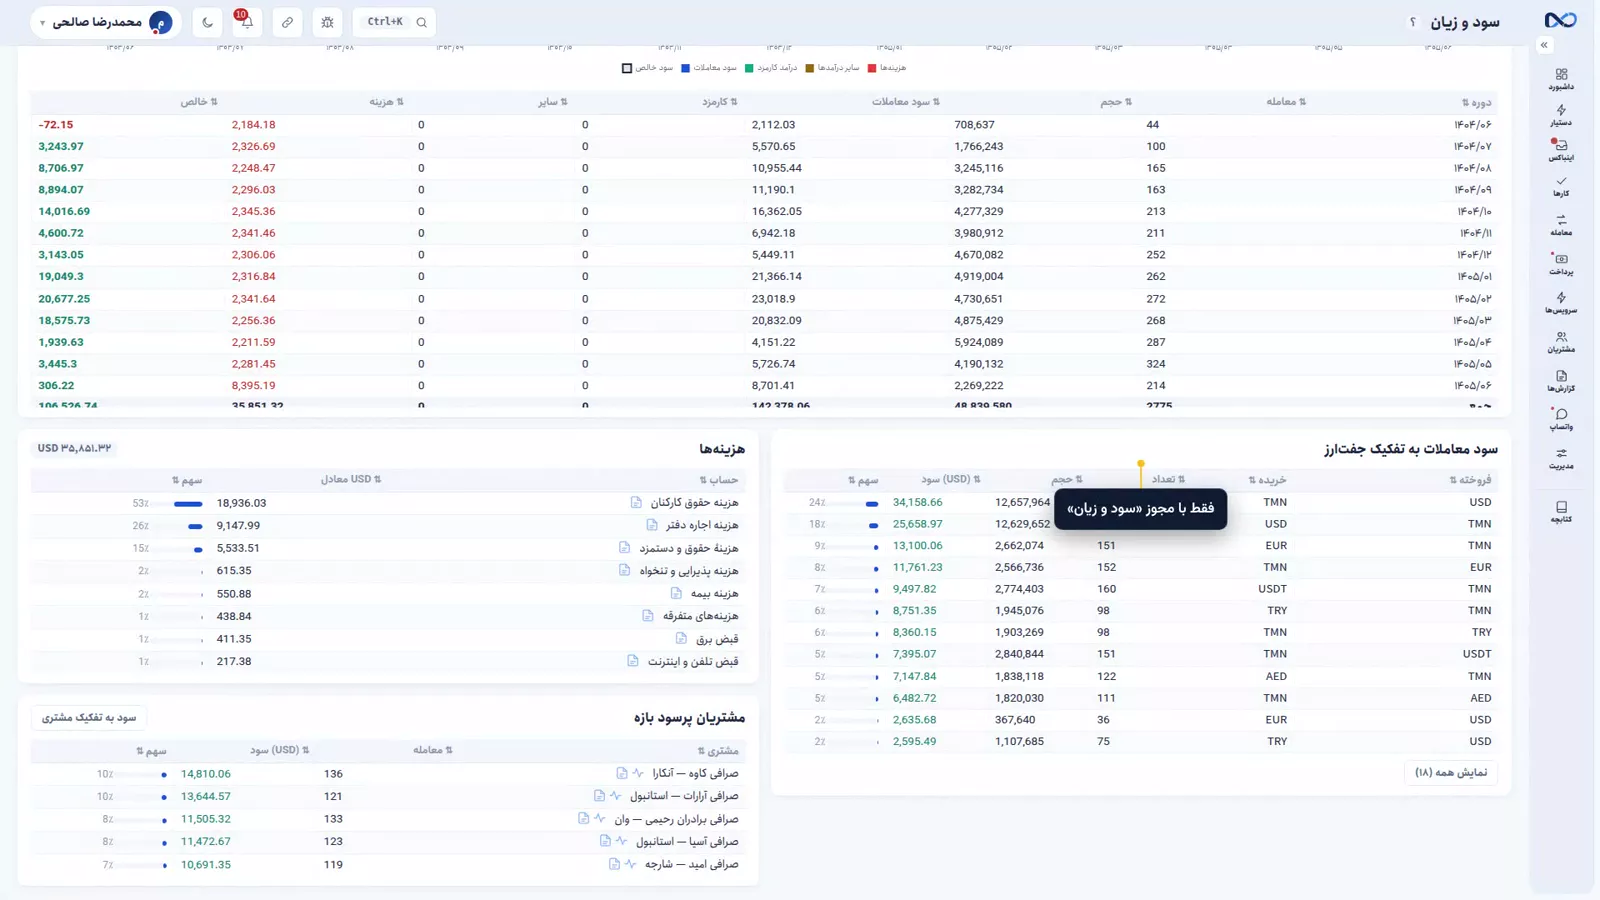Open document icon next to قبض تلفن و اینترنت
The image size is (1600, 900).
[x=633, y=662]
